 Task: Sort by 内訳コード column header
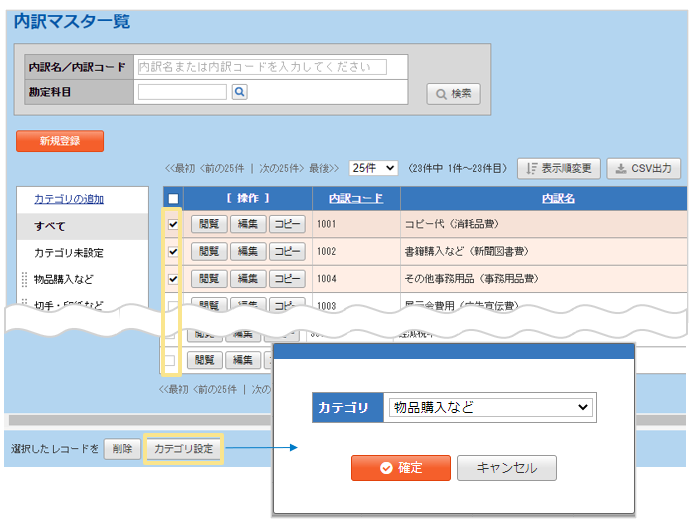point(356,198)
